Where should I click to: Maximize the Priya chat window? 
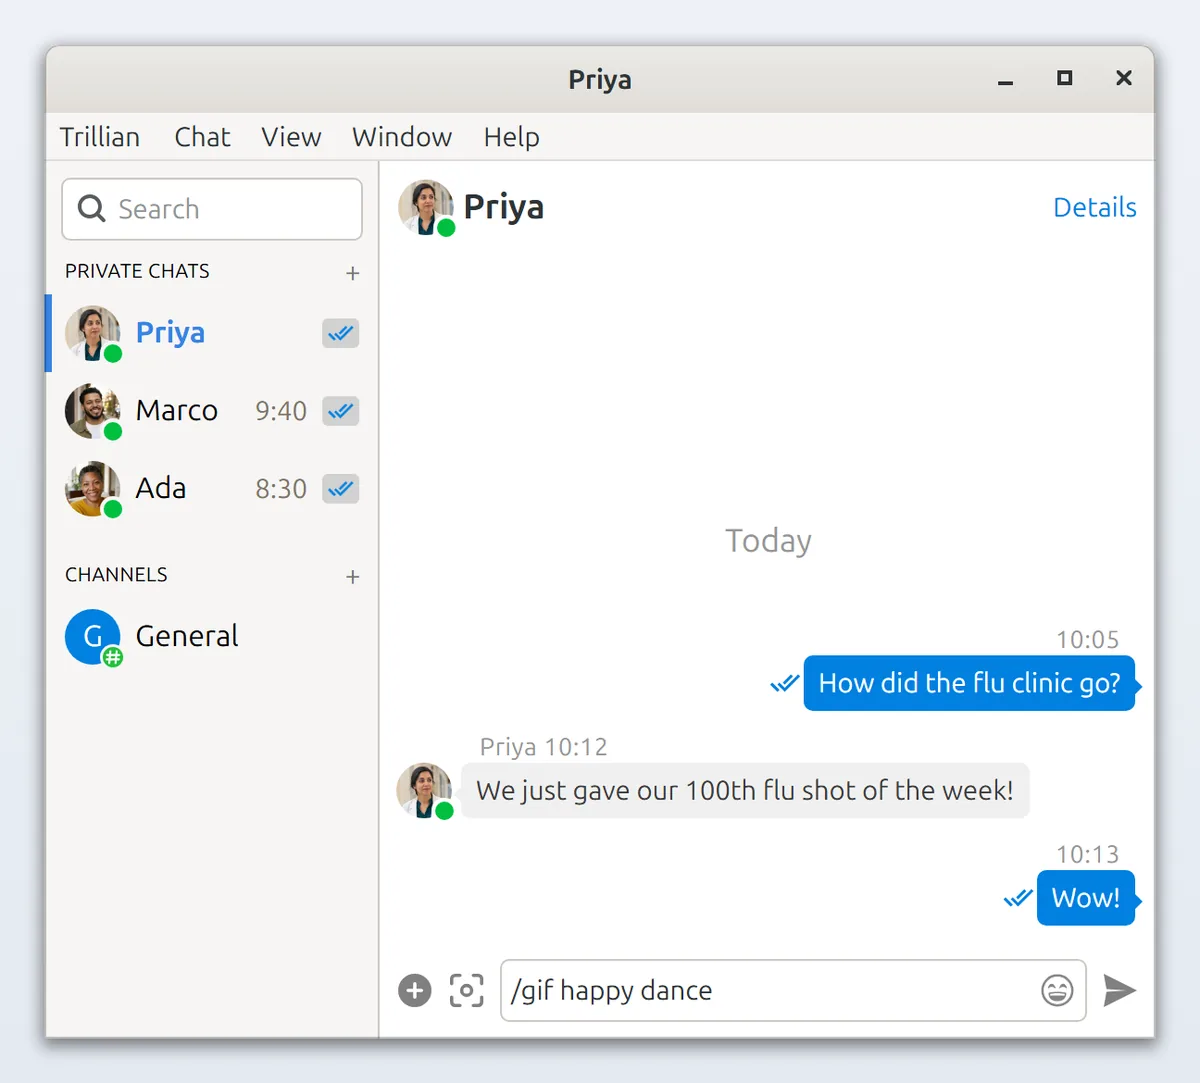(x=1065, y=78)
